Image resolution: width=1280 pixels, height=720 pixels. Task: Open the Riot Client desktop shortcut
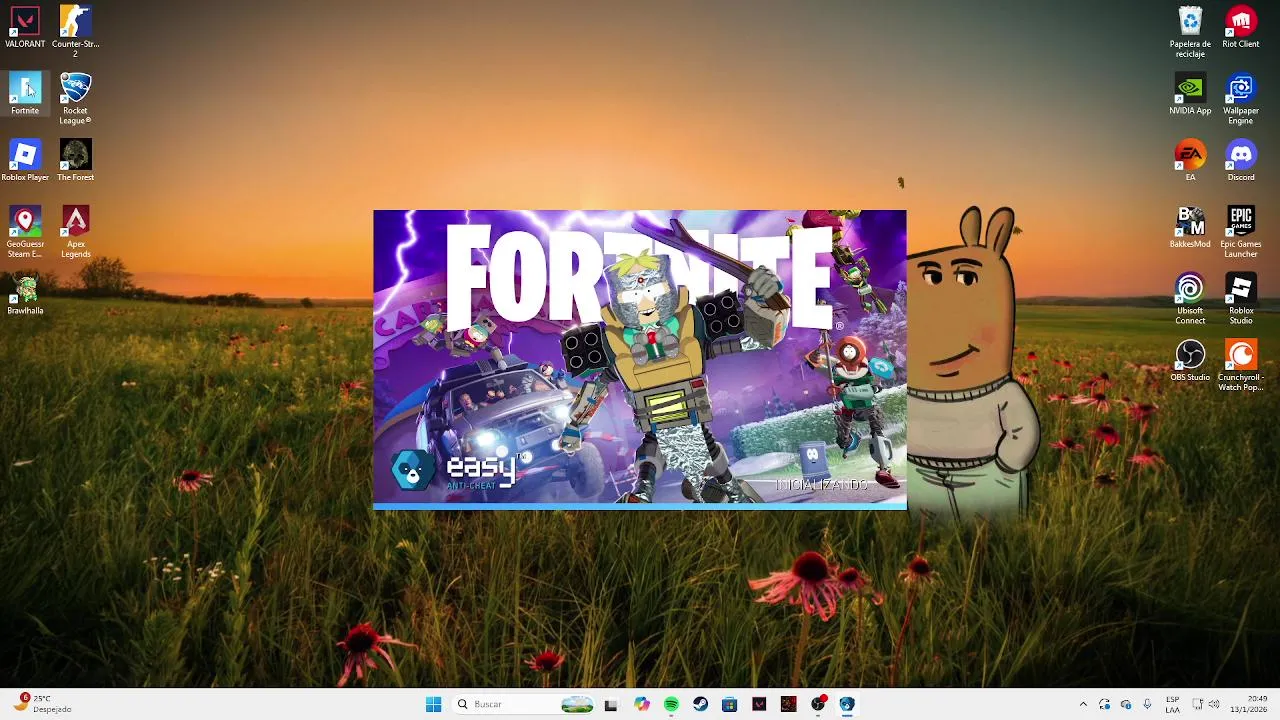[x=1240, y=27]
